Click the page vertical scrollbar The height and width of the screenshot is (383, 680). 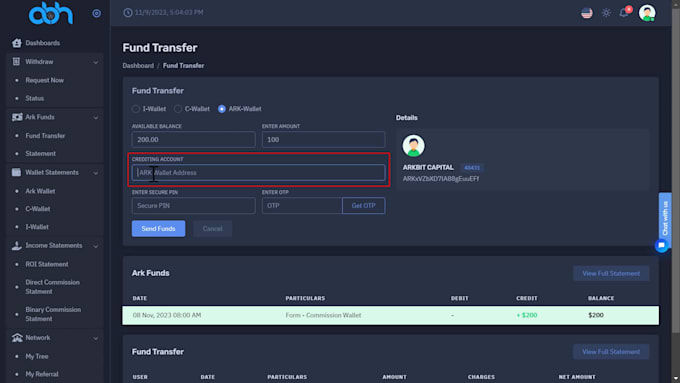[x=676, y=170]
